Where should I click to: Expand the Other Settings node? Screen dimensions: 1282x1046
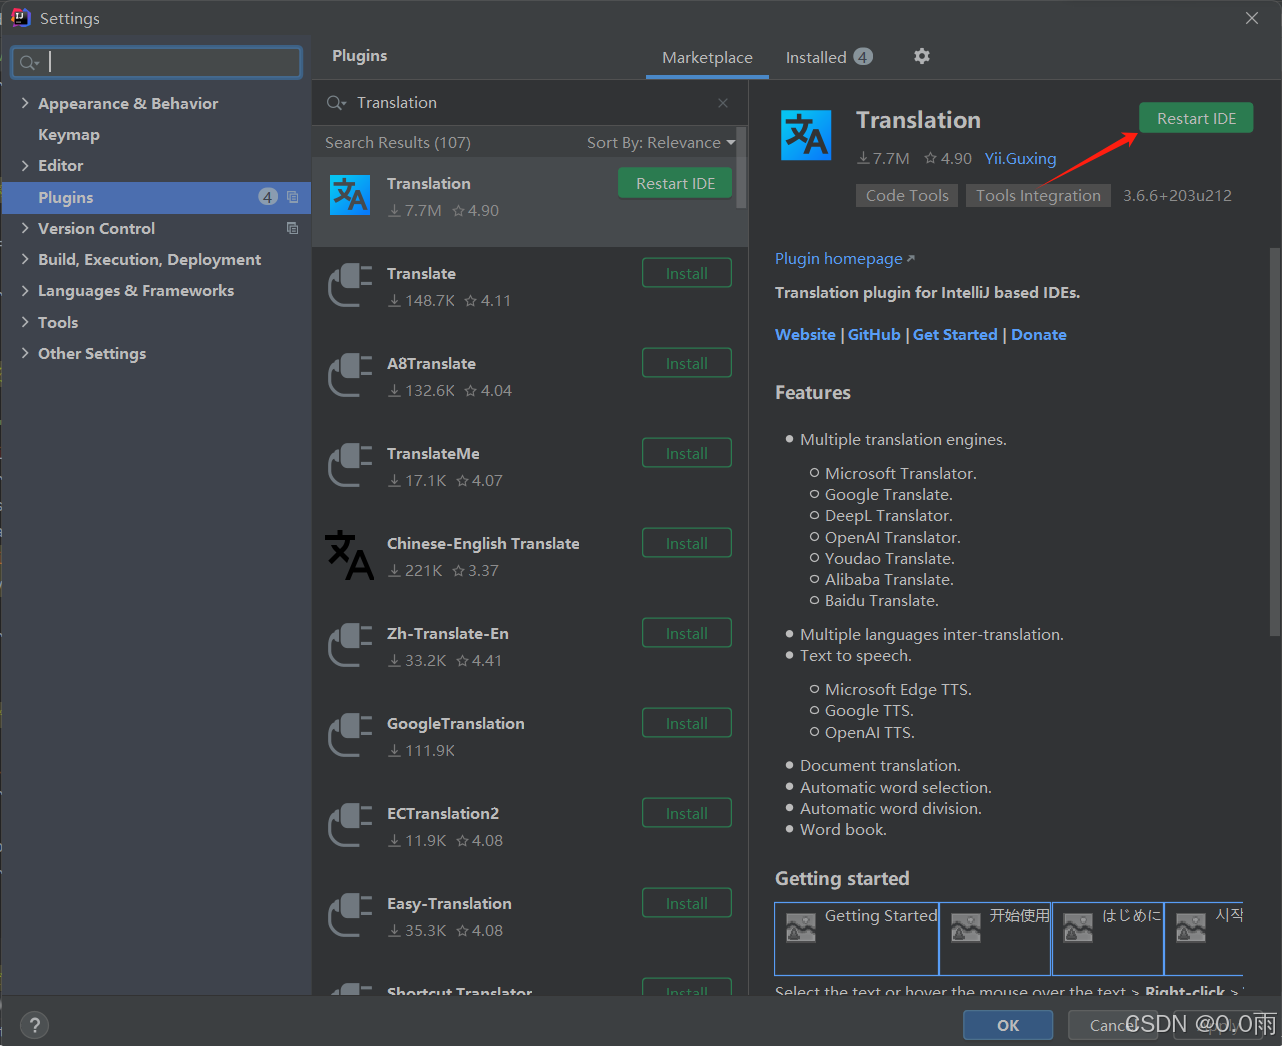[x=25, y=353]
